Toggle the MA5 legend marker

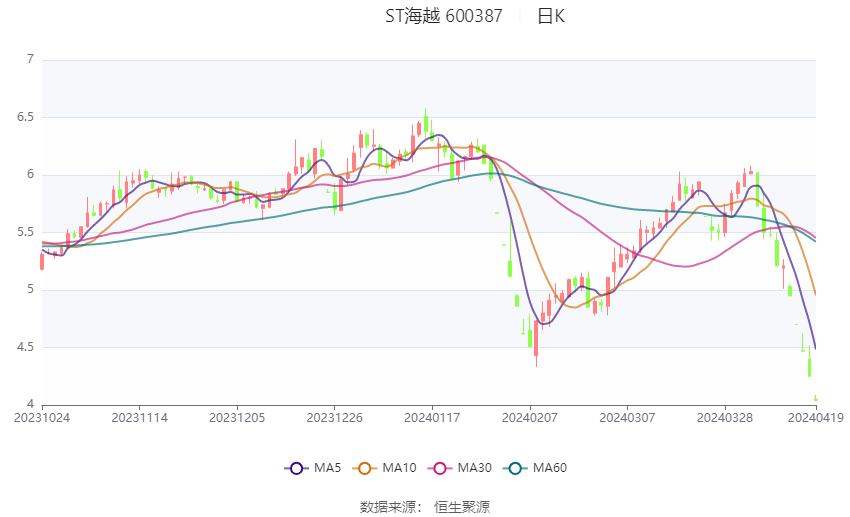pos(296,467)
